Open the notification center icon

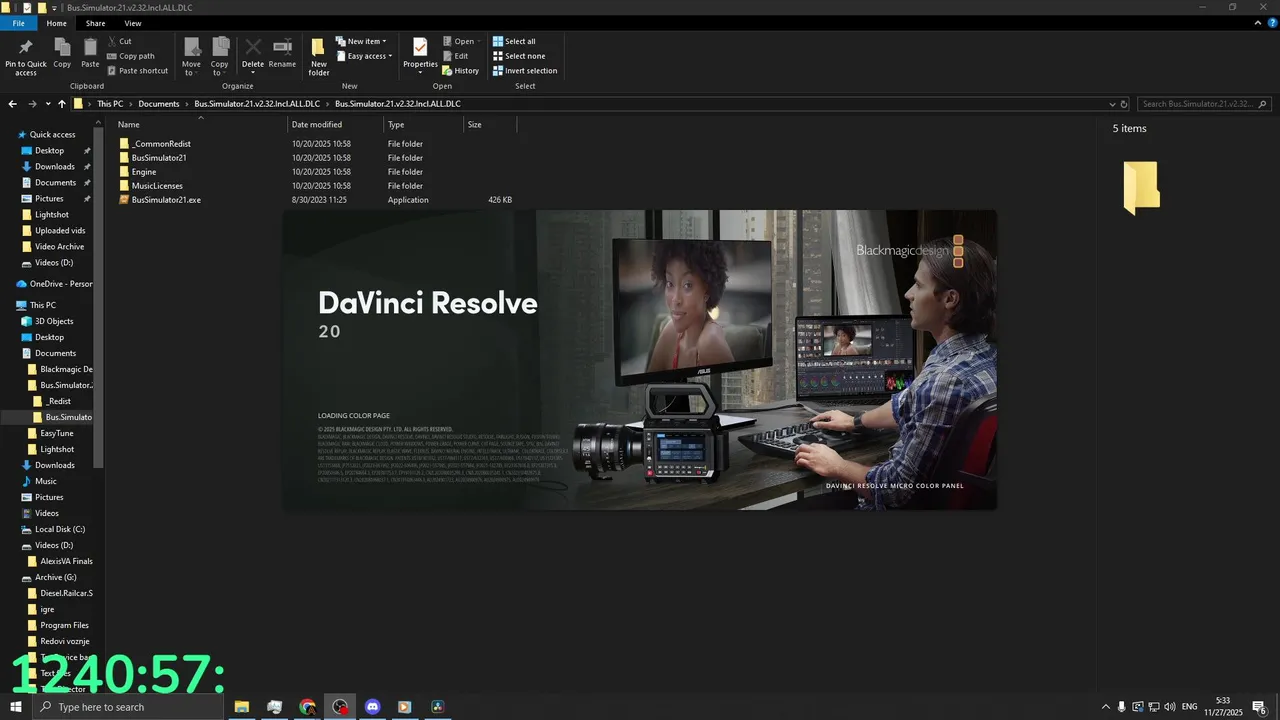click(1259, 707)
